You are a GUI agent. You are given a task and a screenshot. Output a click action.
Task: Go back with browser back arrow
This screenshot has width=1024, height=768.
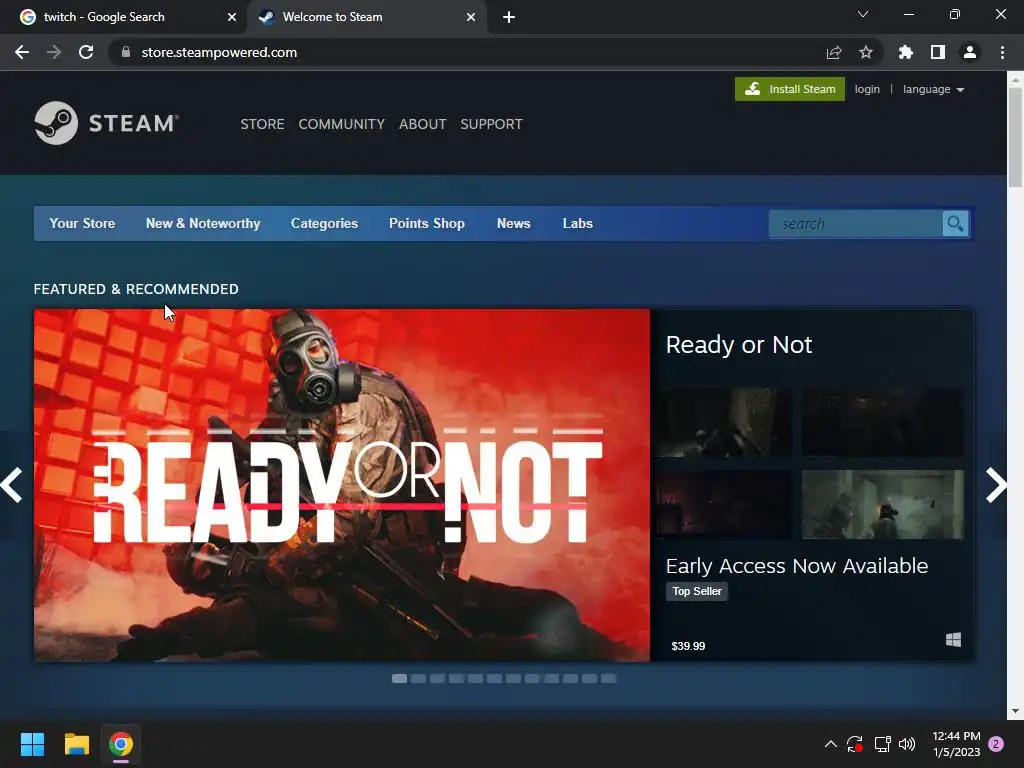pyautogui.click(x=22, y=52)
